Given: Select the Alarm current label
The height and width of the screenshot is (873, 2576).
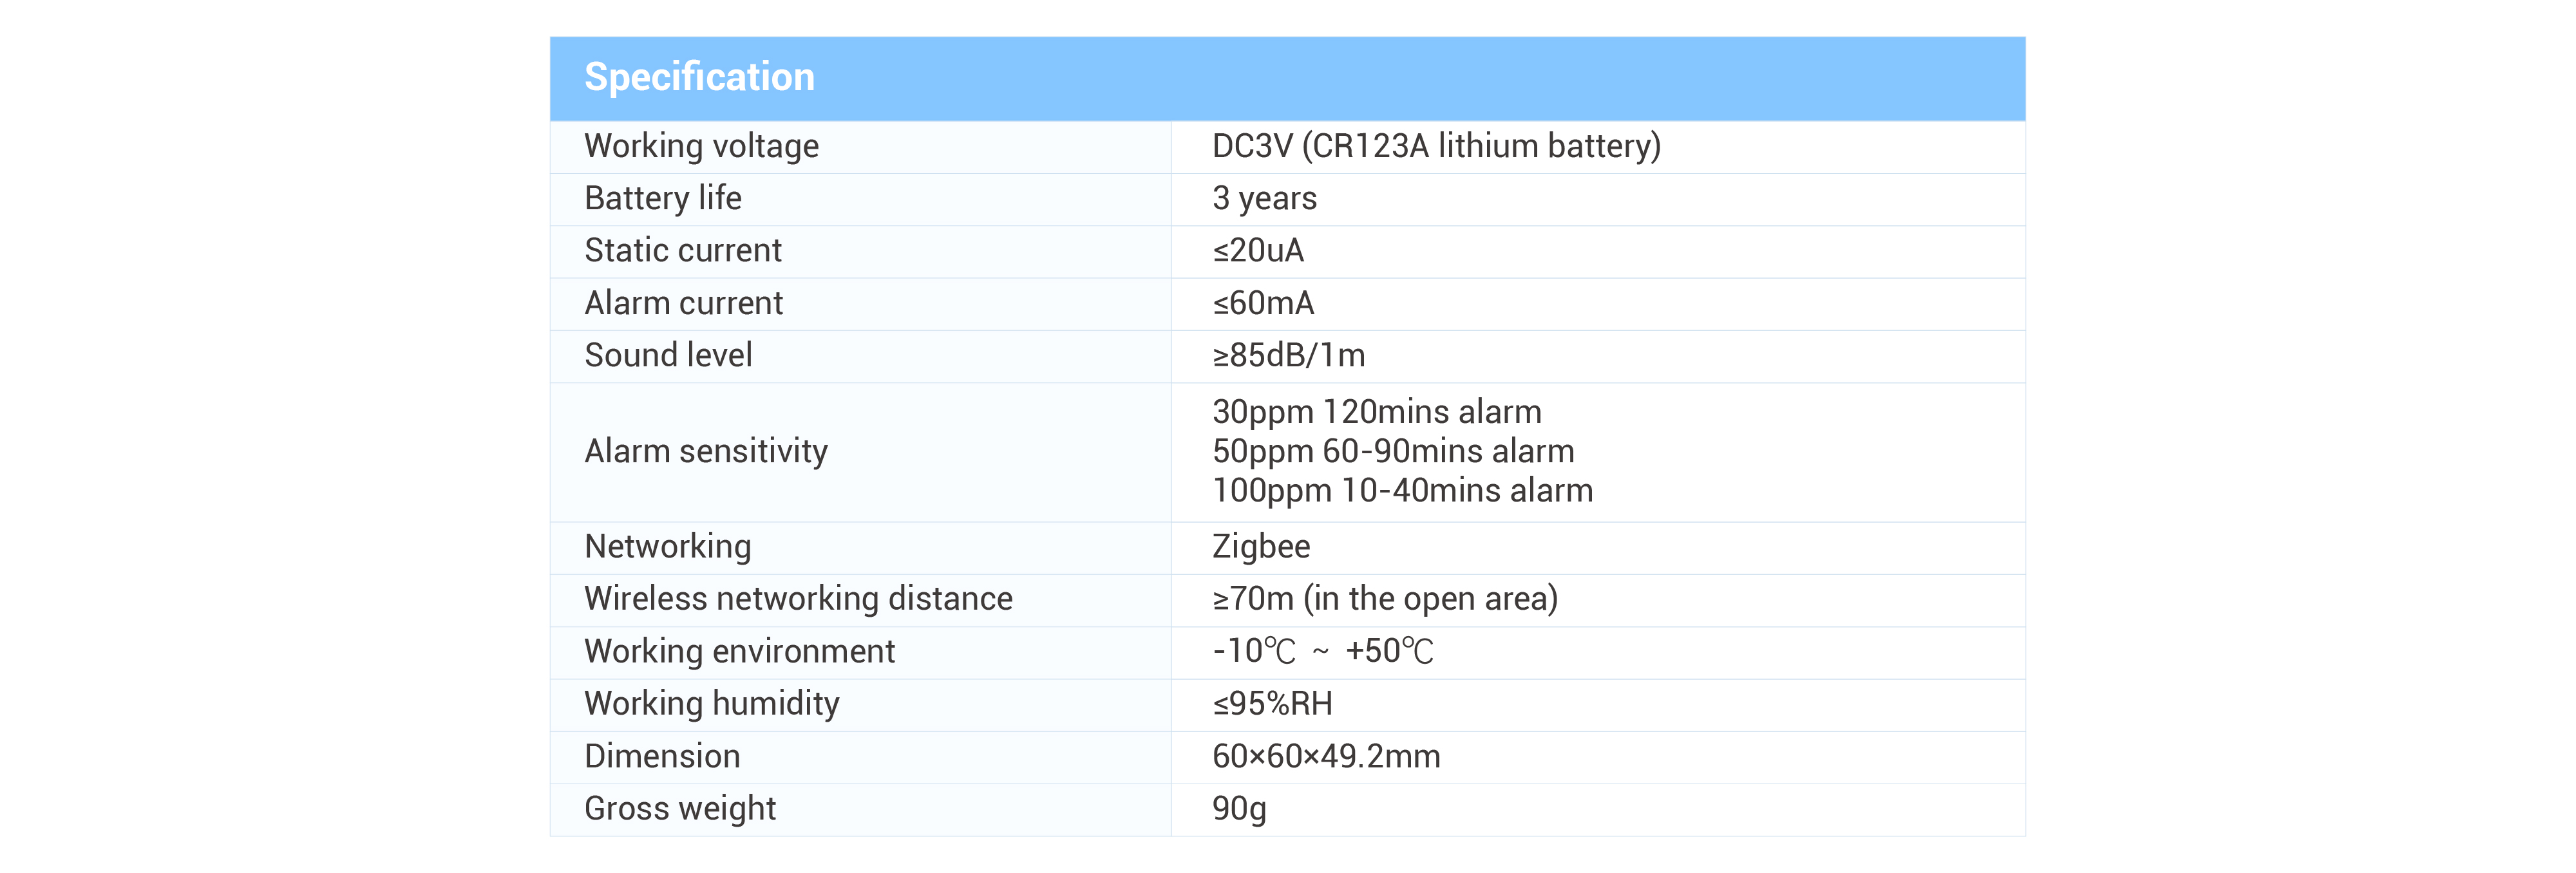Looking at the screenshot, I should coord(683,304).
